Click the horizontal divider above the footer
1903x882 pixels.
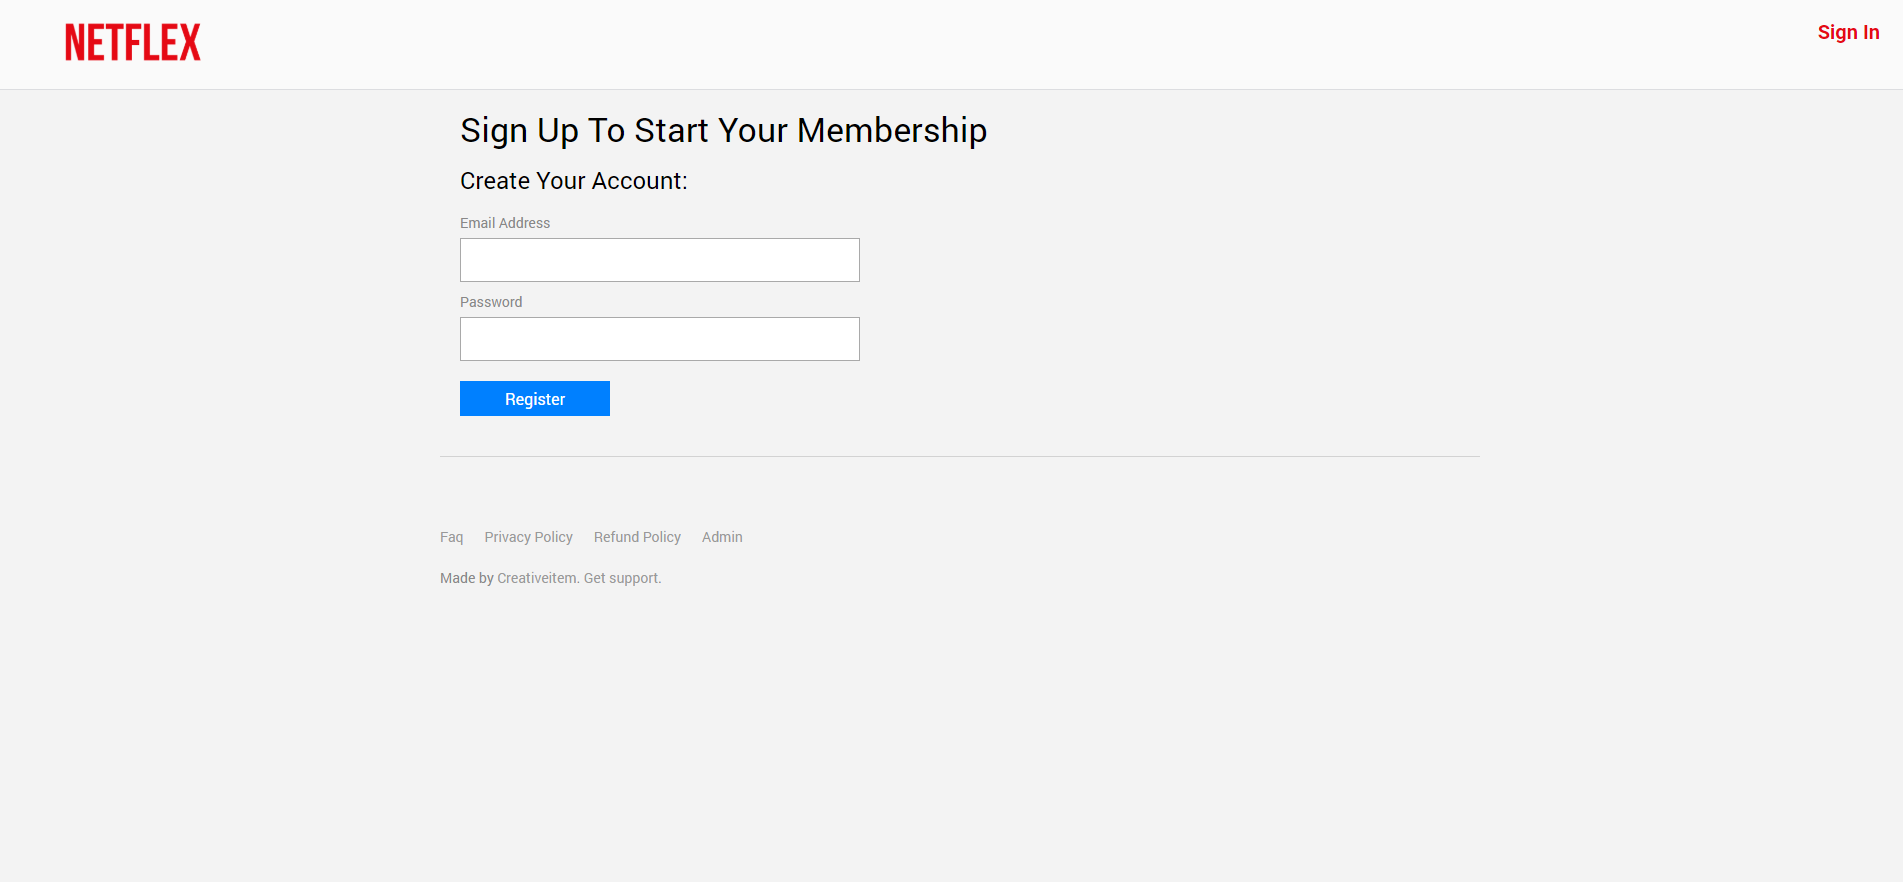pyautogui.click(x=959, y=457)
